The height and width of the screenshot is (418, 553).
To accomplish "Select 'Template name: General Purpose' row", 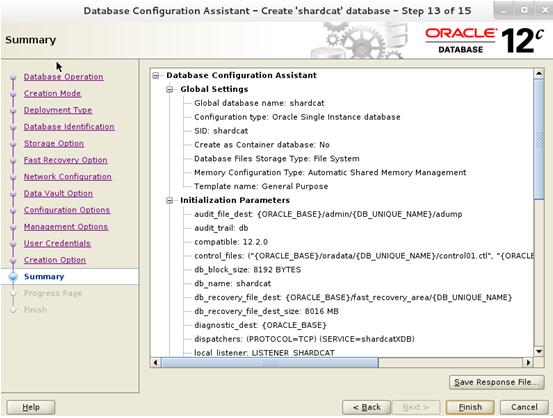I will (x=261, y=186).
